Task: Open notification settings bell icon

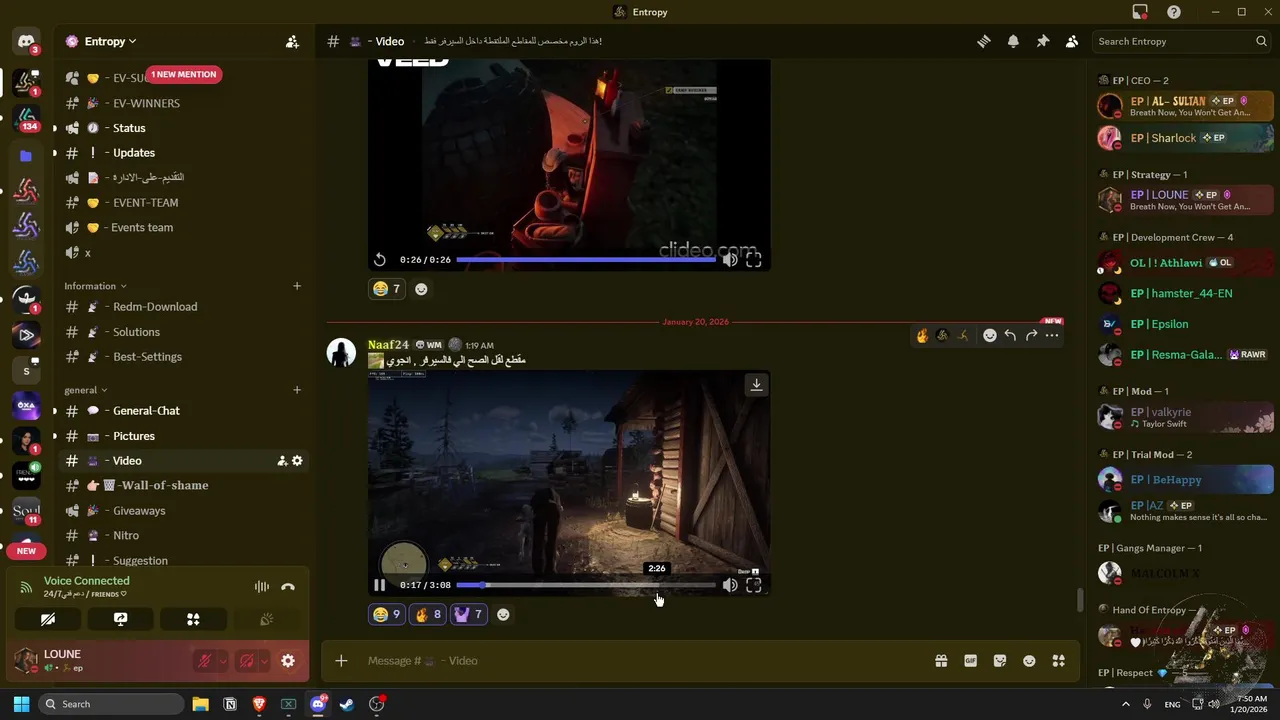Action: click(x=1013, y=41)
